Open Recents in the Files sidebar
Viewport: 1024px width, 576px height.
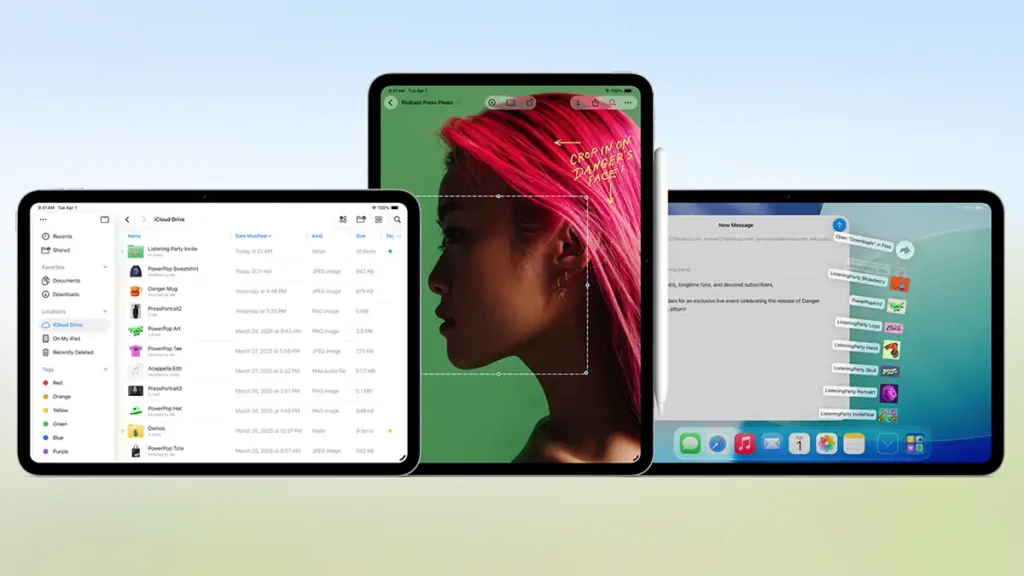pyautogui.click(x=62, y=236)
